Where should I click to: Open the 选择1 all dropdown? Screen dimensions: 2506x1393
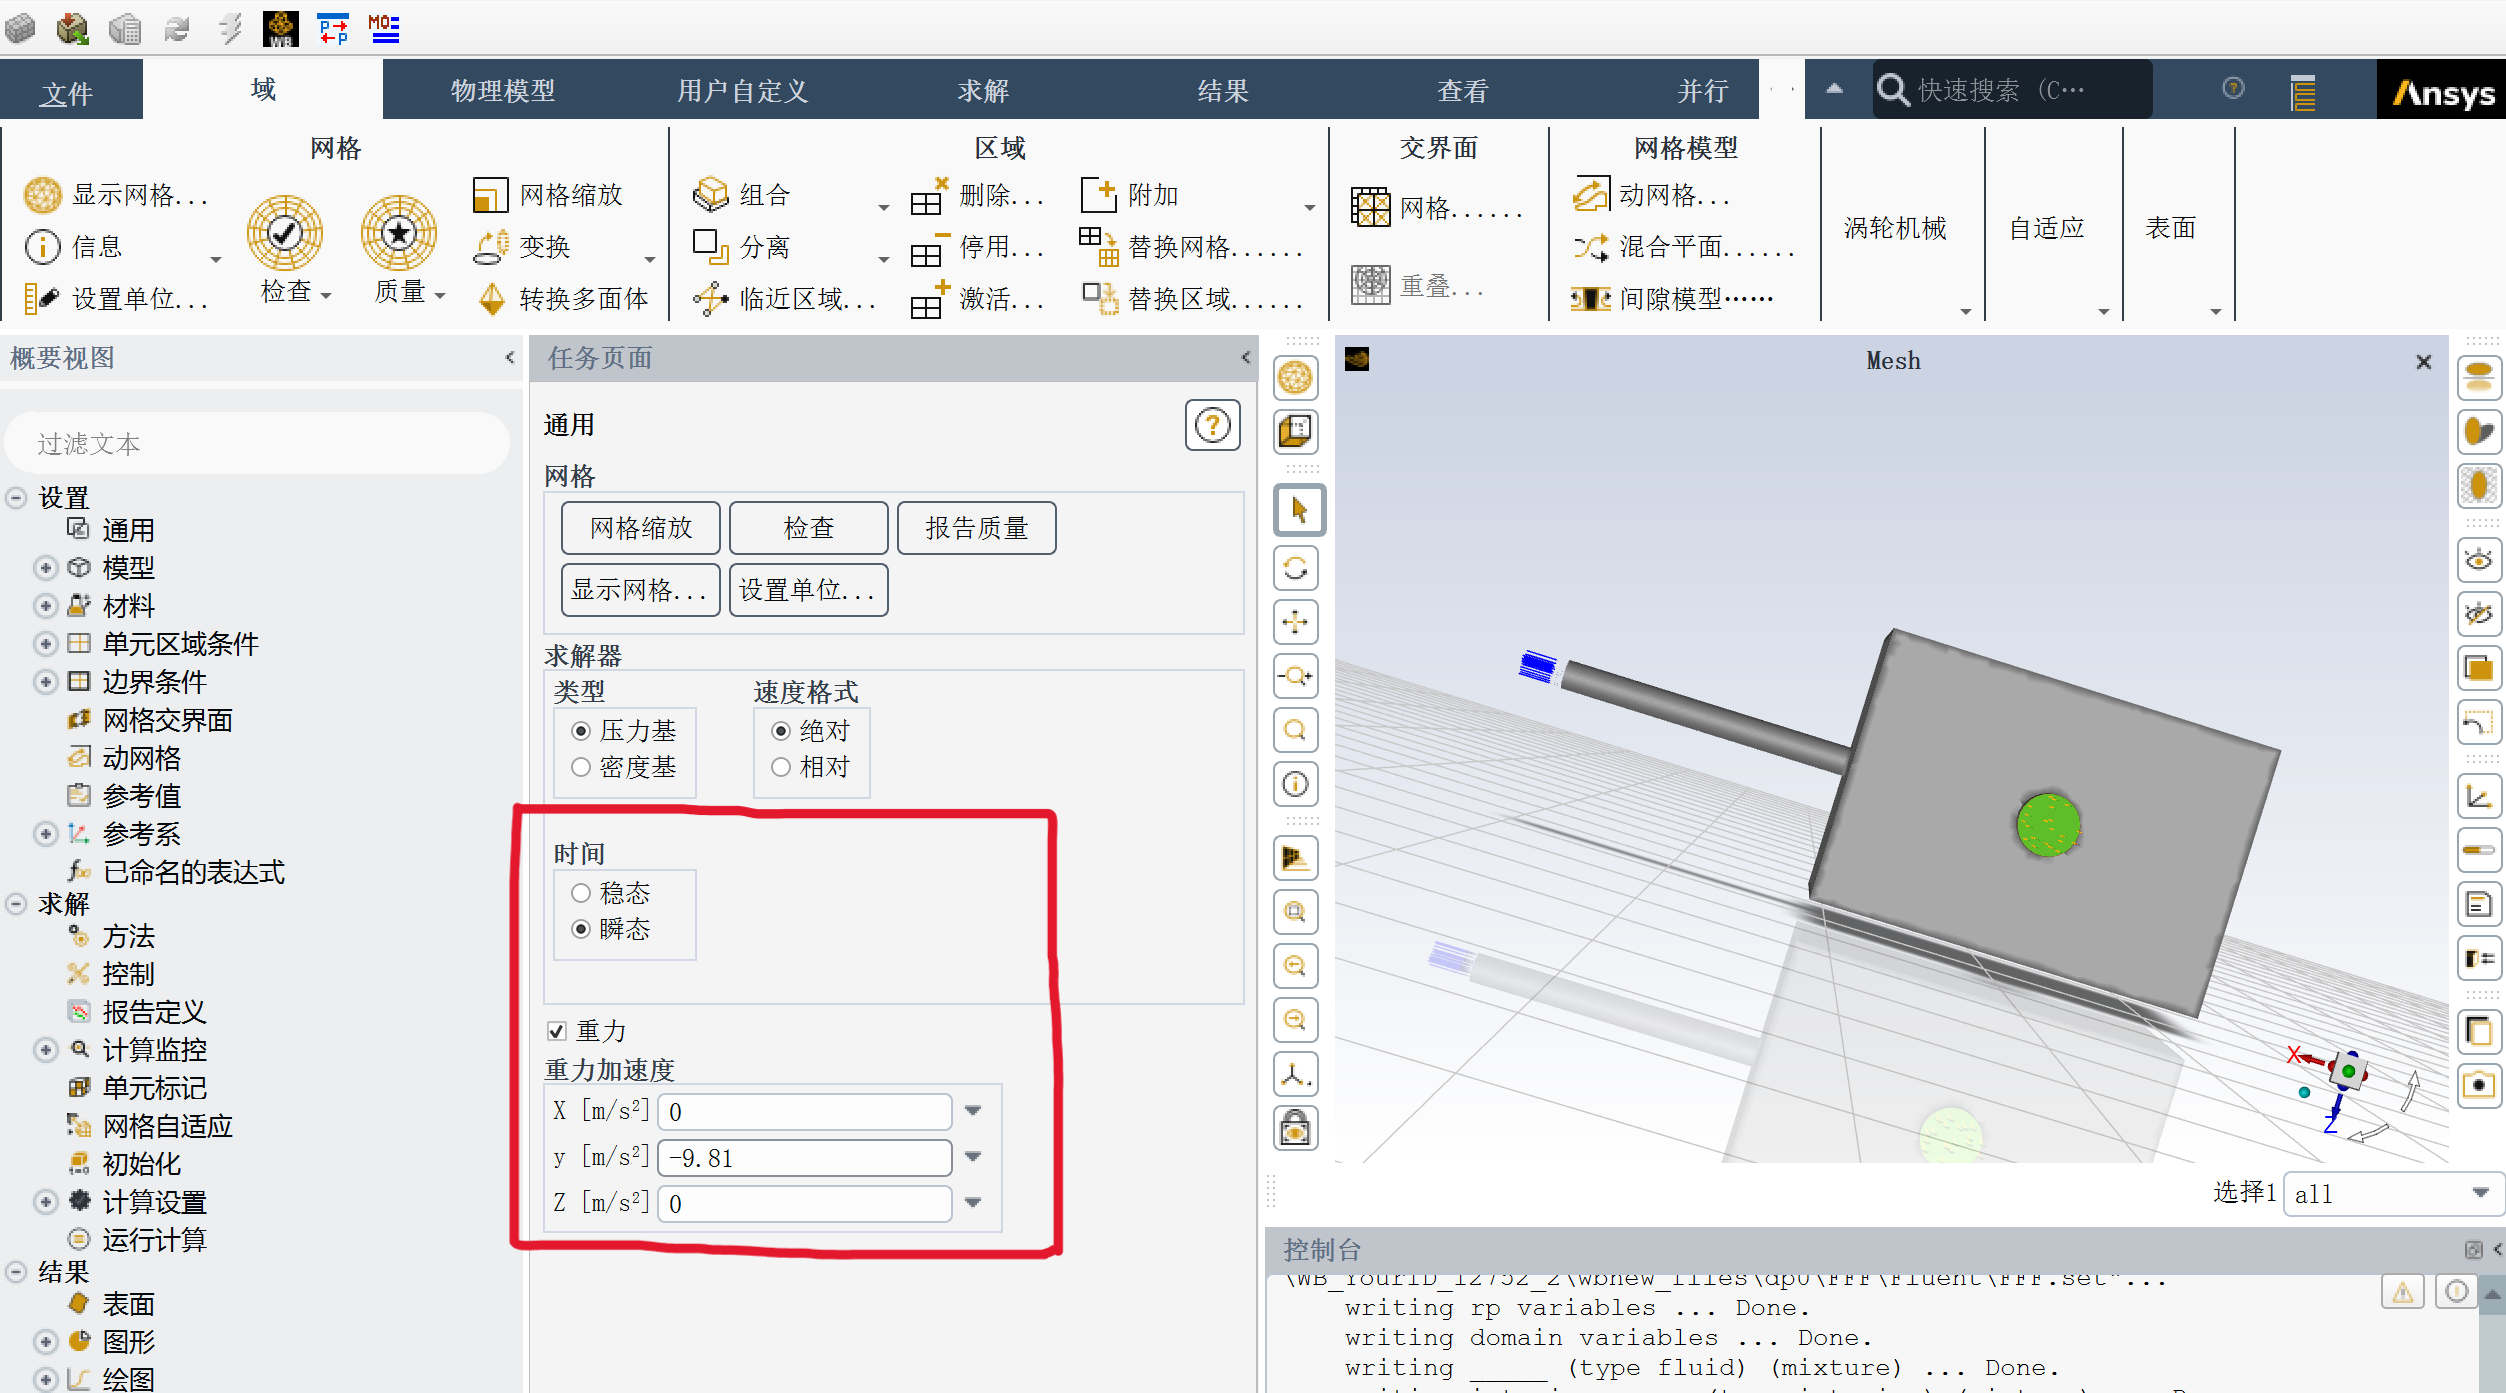pos(2392,1194)
